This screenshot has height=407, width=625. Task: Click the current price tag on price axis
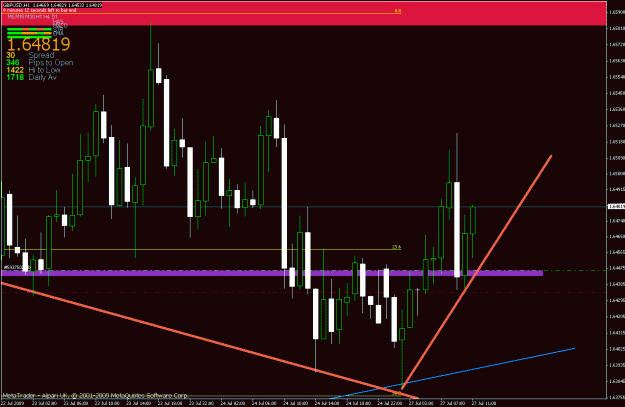[616, 206]
